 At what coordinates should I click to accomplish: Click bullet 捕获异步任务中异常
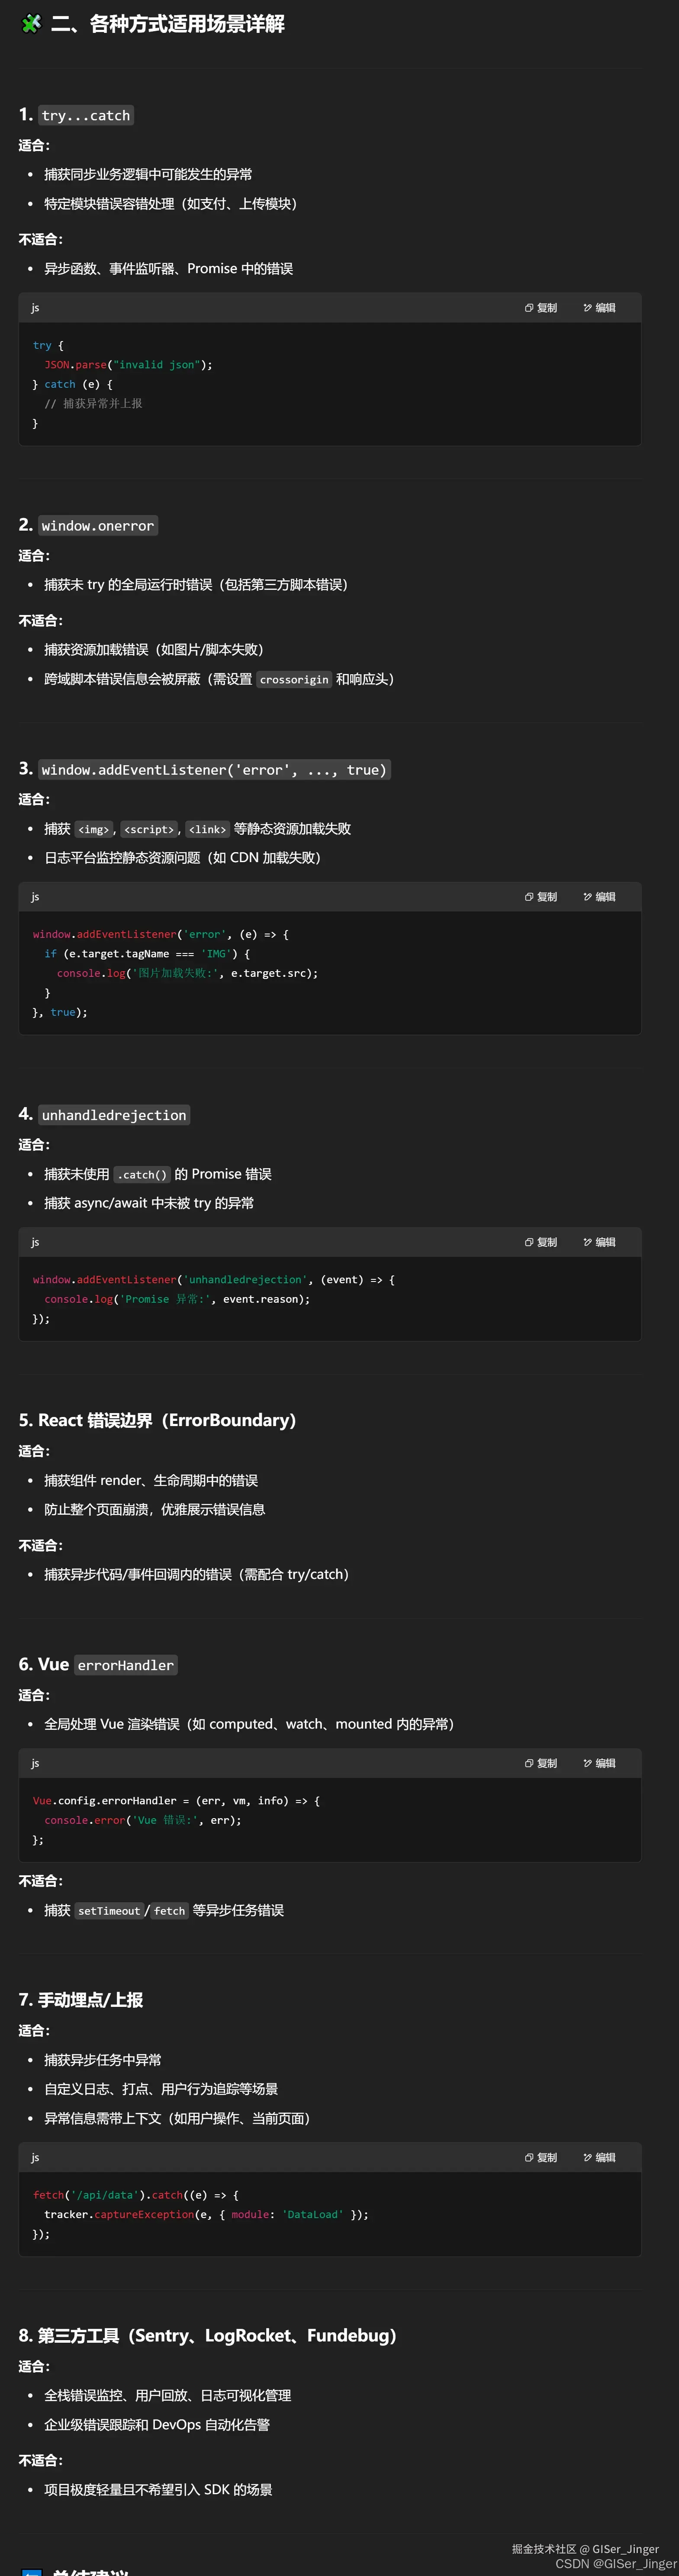coord(103,2060)
